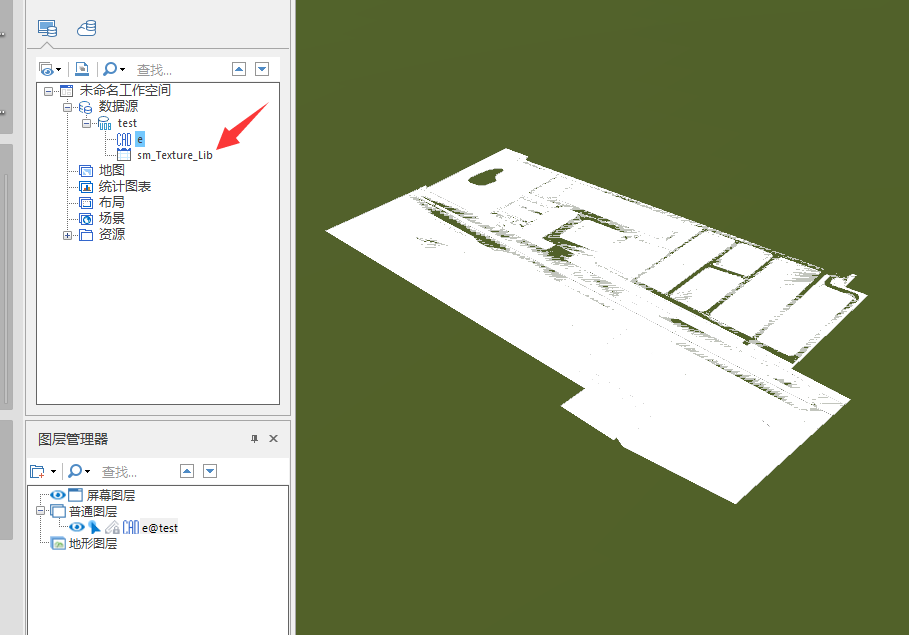Jump to next workspace search result
909x635 pixels.
click(x=262, y=69)
